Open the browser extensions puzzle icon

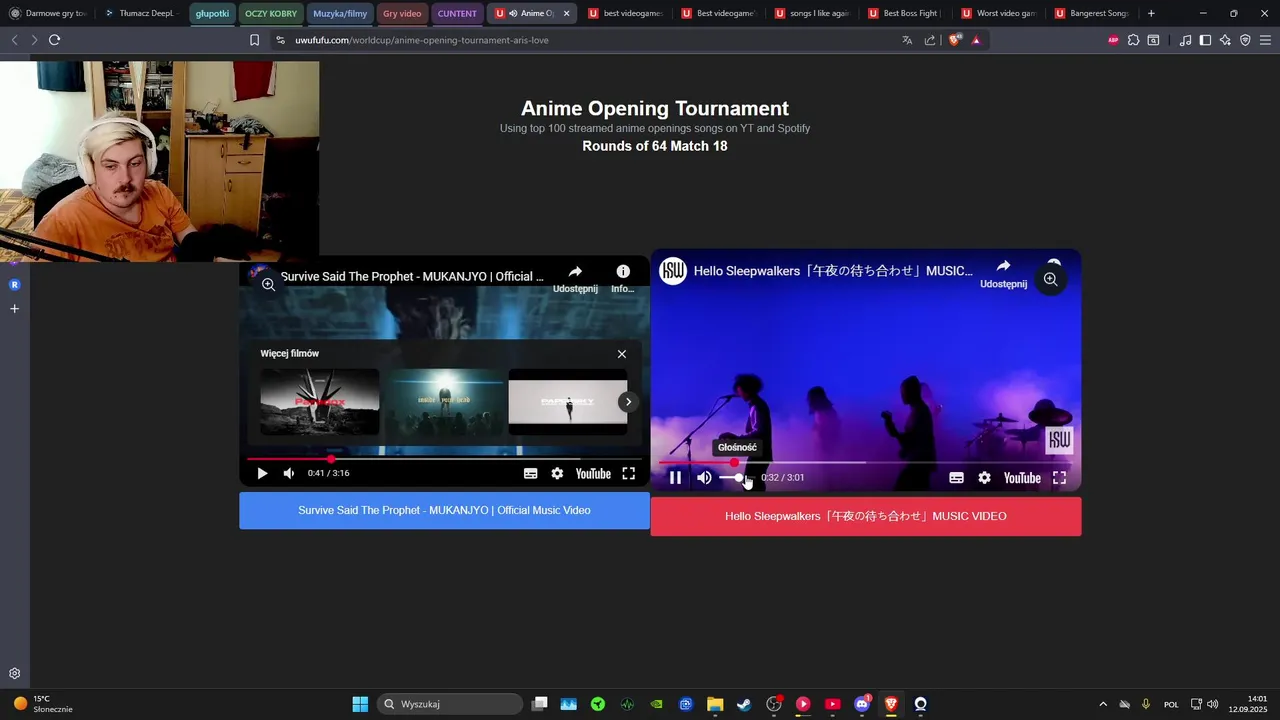click(x=1133, y=40)
